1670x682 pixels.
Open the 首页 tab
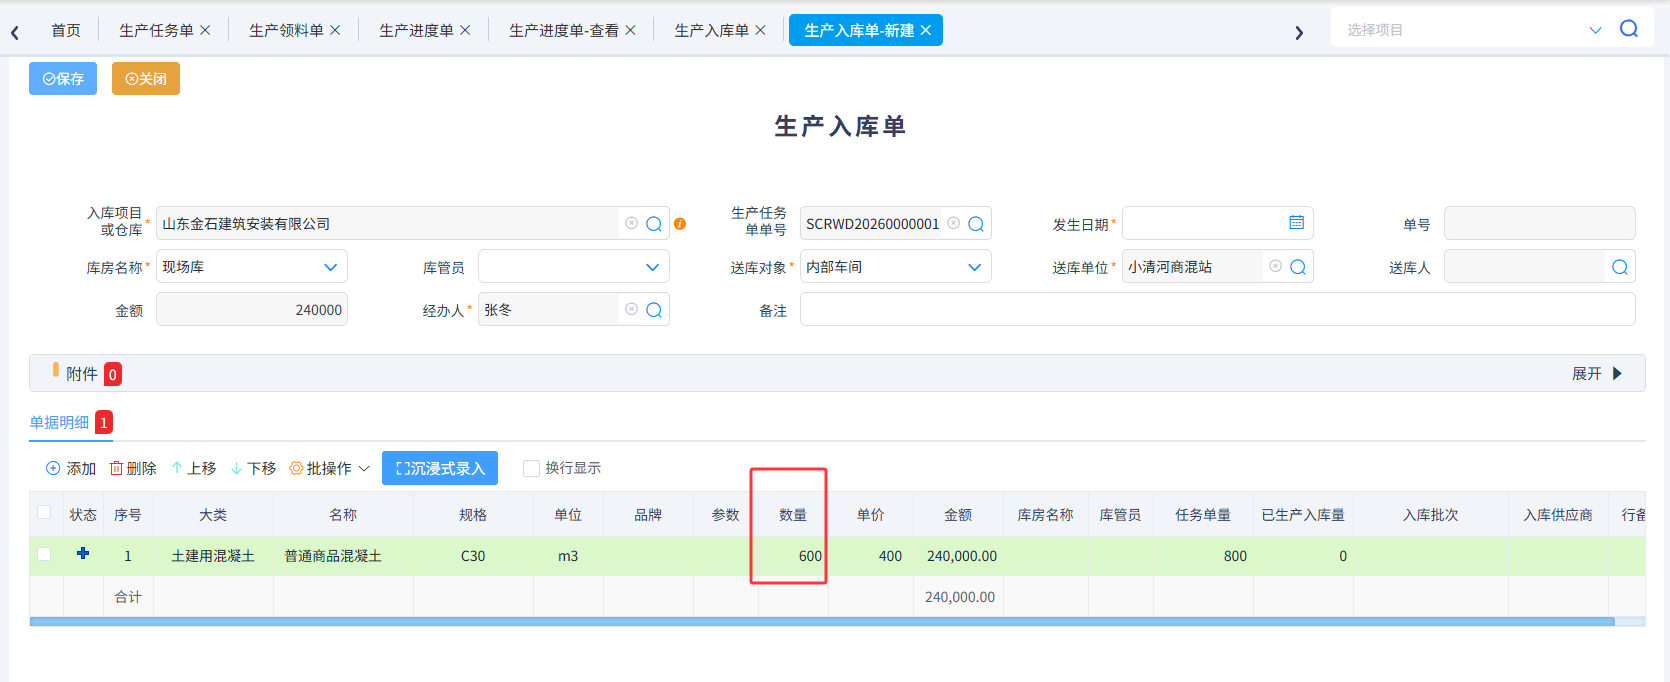66,30
